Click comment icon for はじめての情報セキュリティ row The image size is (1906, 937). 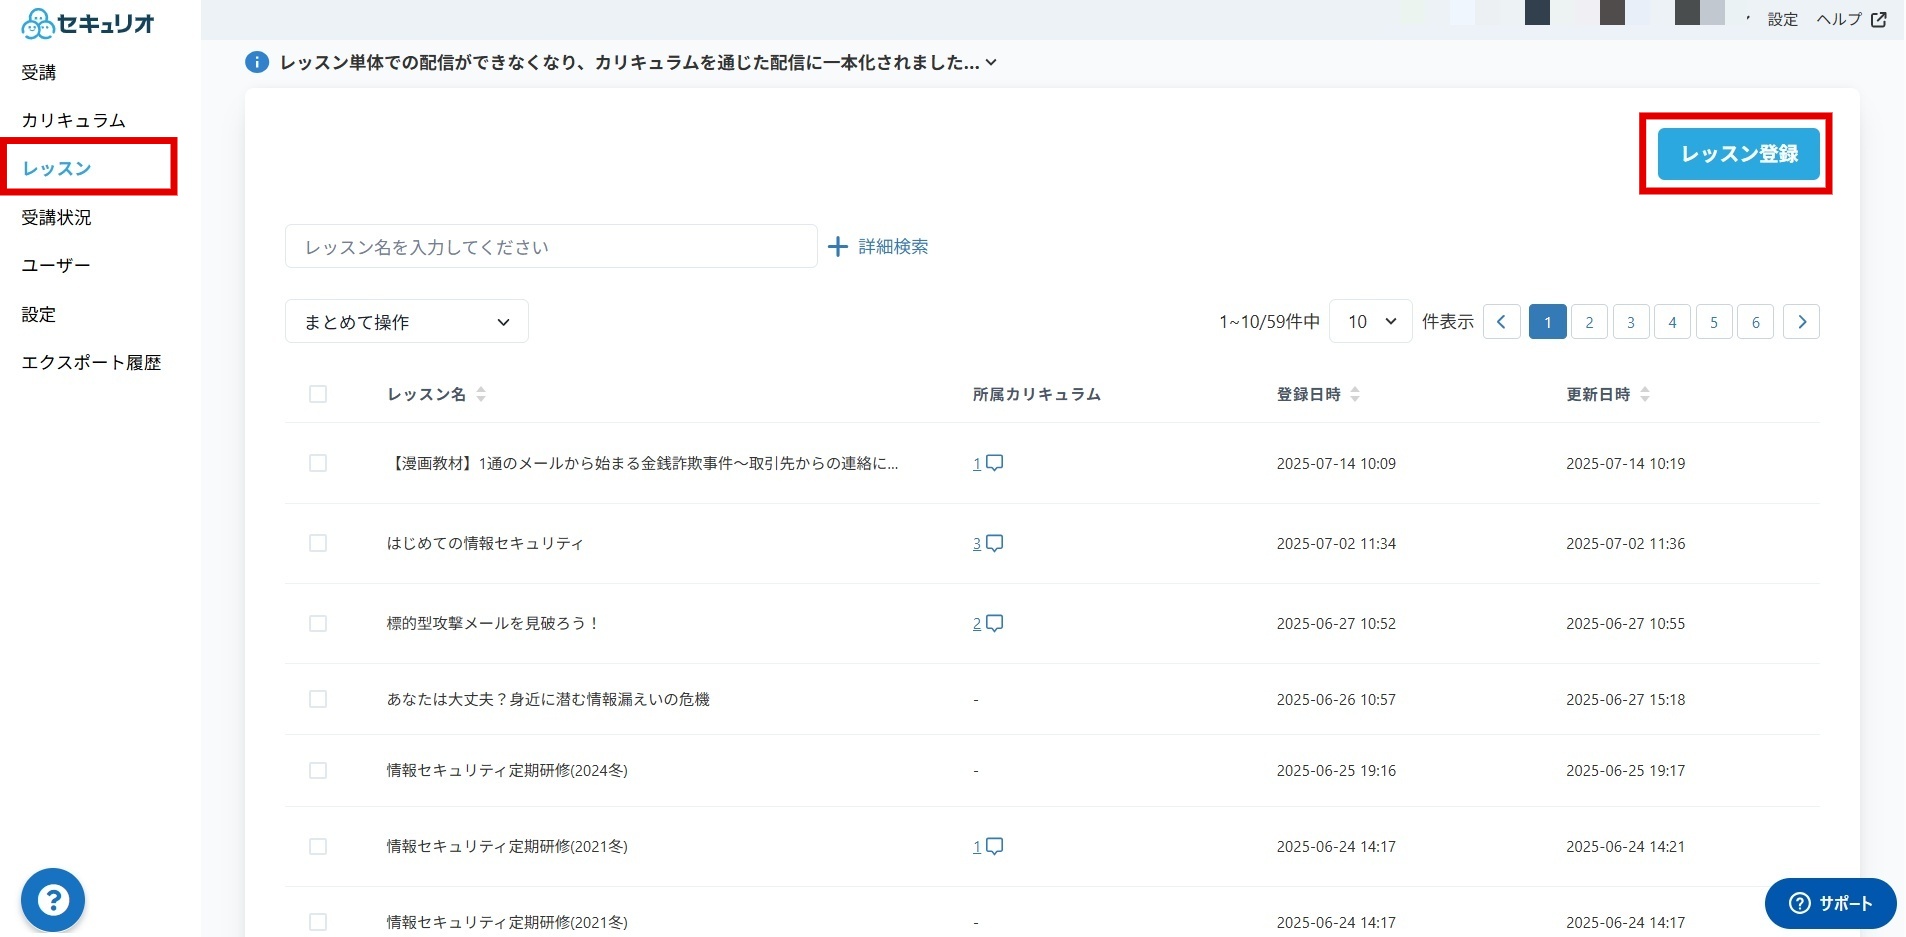pos(995,543)
